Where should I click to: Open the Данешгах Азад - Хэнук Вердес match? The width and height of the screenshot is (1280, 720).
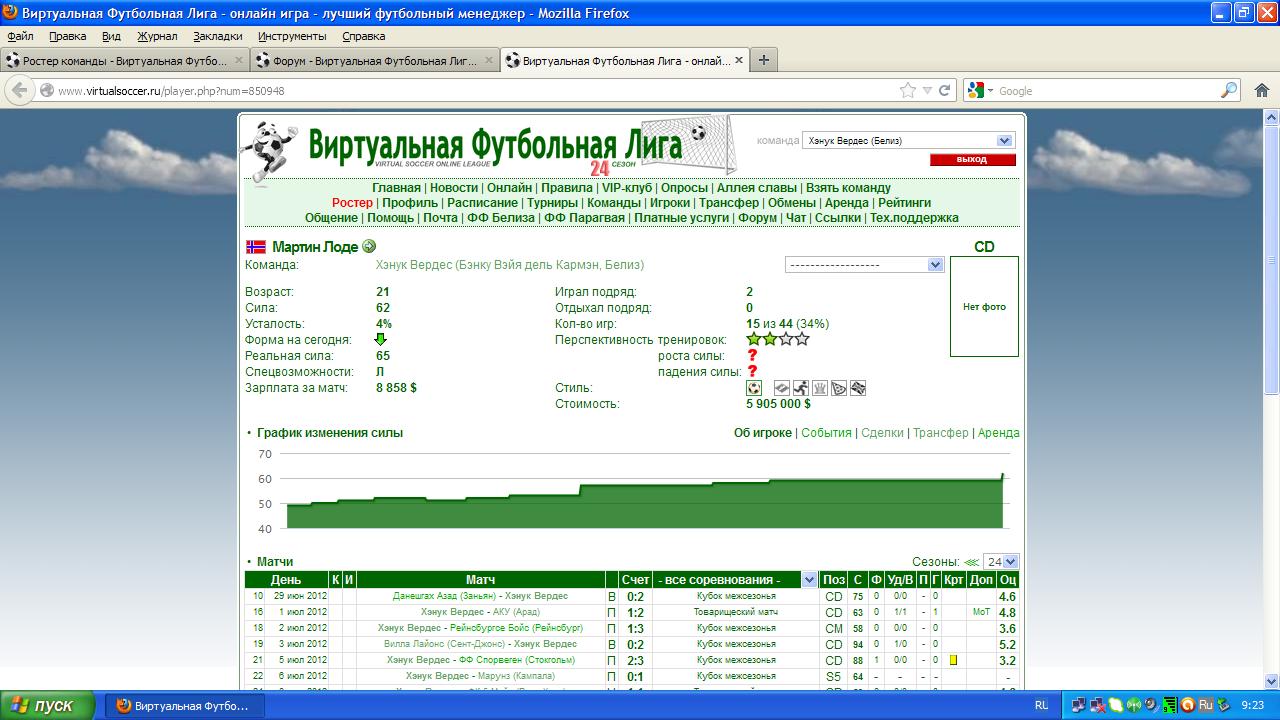pyautogui.click(x=480, y=596)
